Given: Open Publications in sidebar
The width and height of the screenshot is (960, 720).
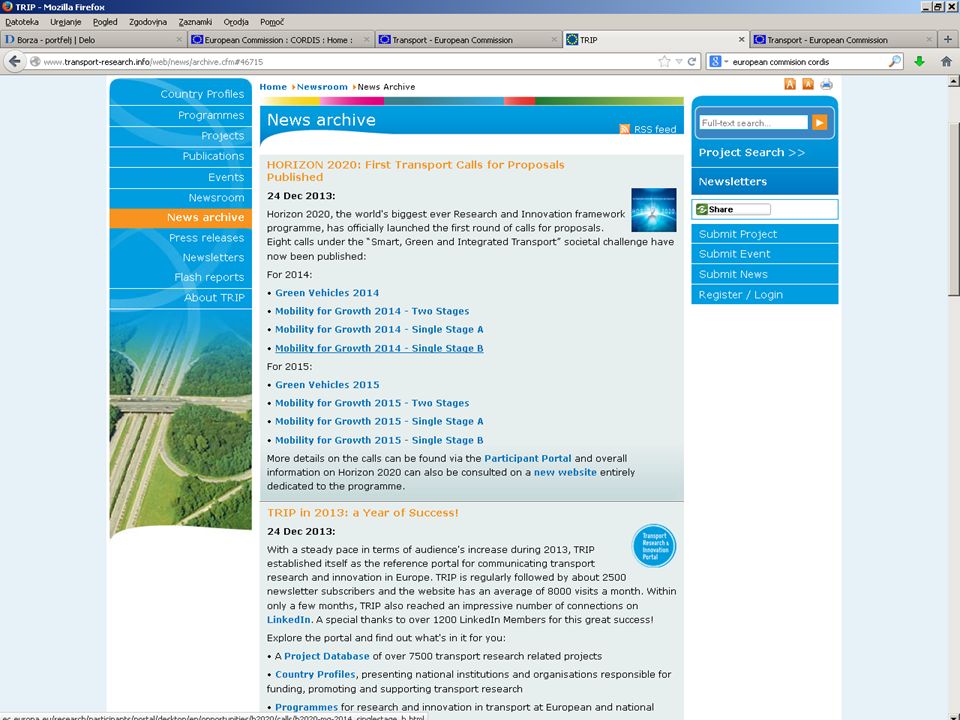Looking at the screenshot, I should coord(213,156).
